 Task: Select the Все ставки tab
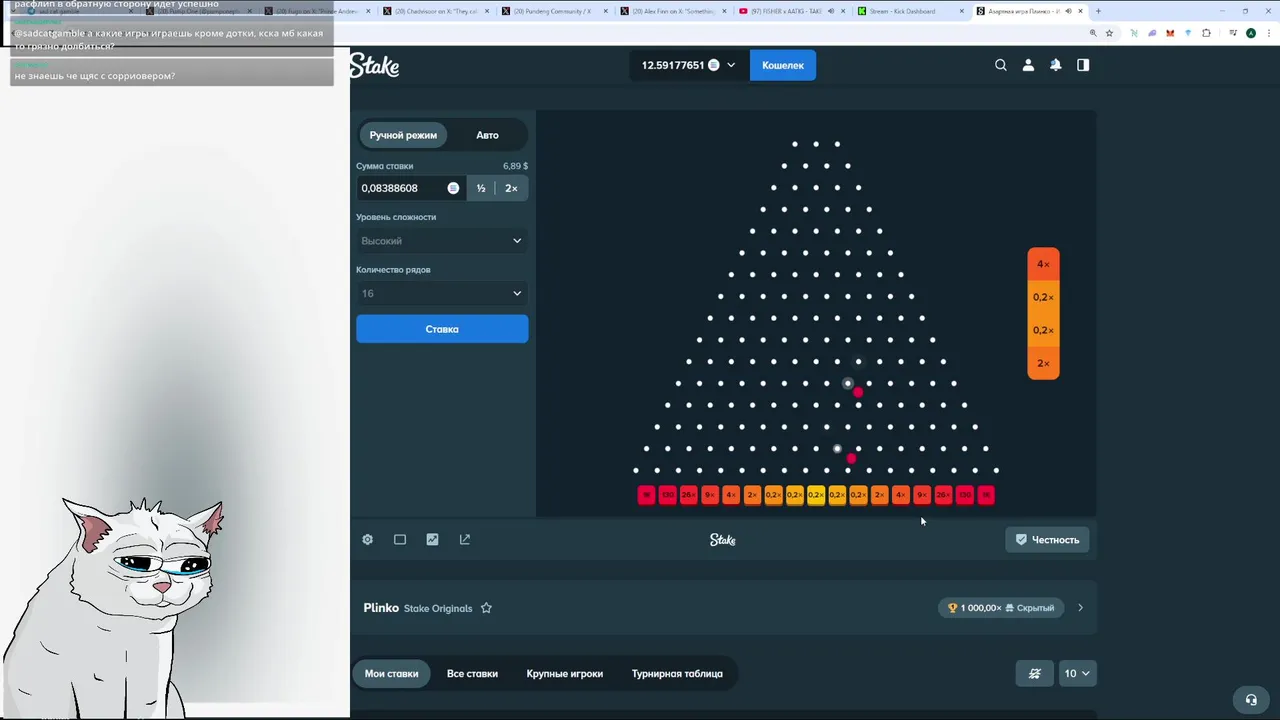tap(472, 673)
